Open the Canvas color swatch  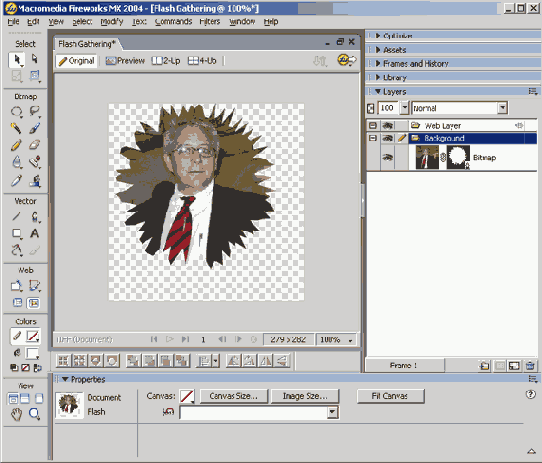pyautogui.click(x=187, y=396)
